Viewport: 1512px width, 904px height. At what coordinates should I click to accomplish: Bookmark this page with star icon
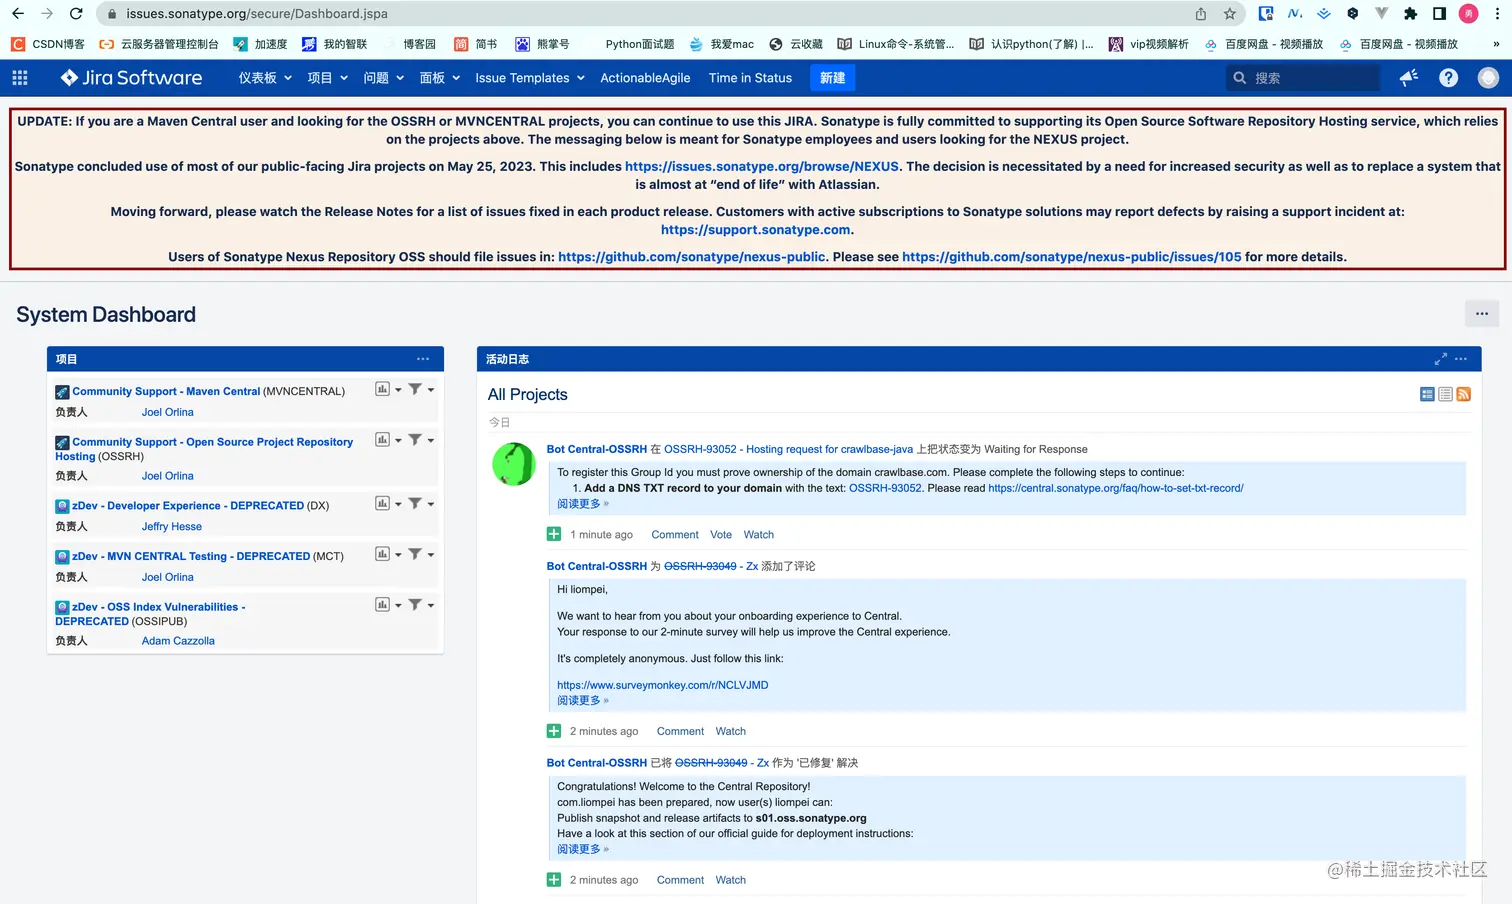[x=1230, y=14]
